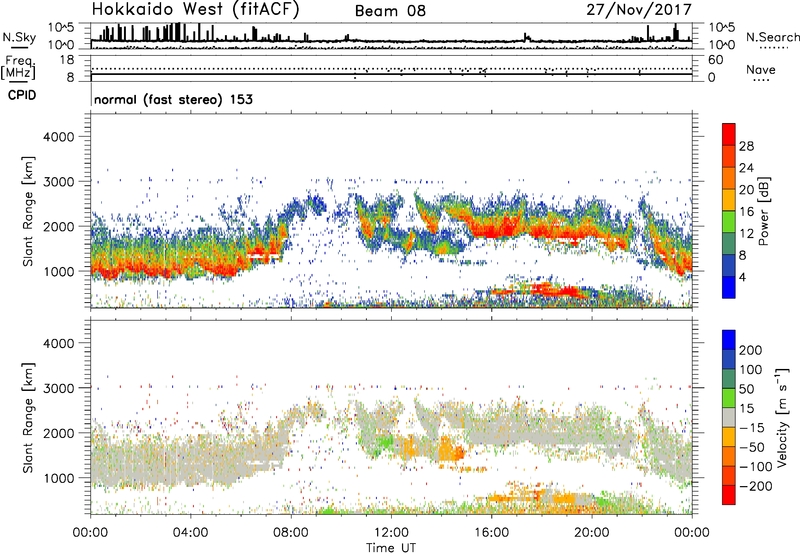Click the "N.Search" legend label

click(x=772, y=37)
